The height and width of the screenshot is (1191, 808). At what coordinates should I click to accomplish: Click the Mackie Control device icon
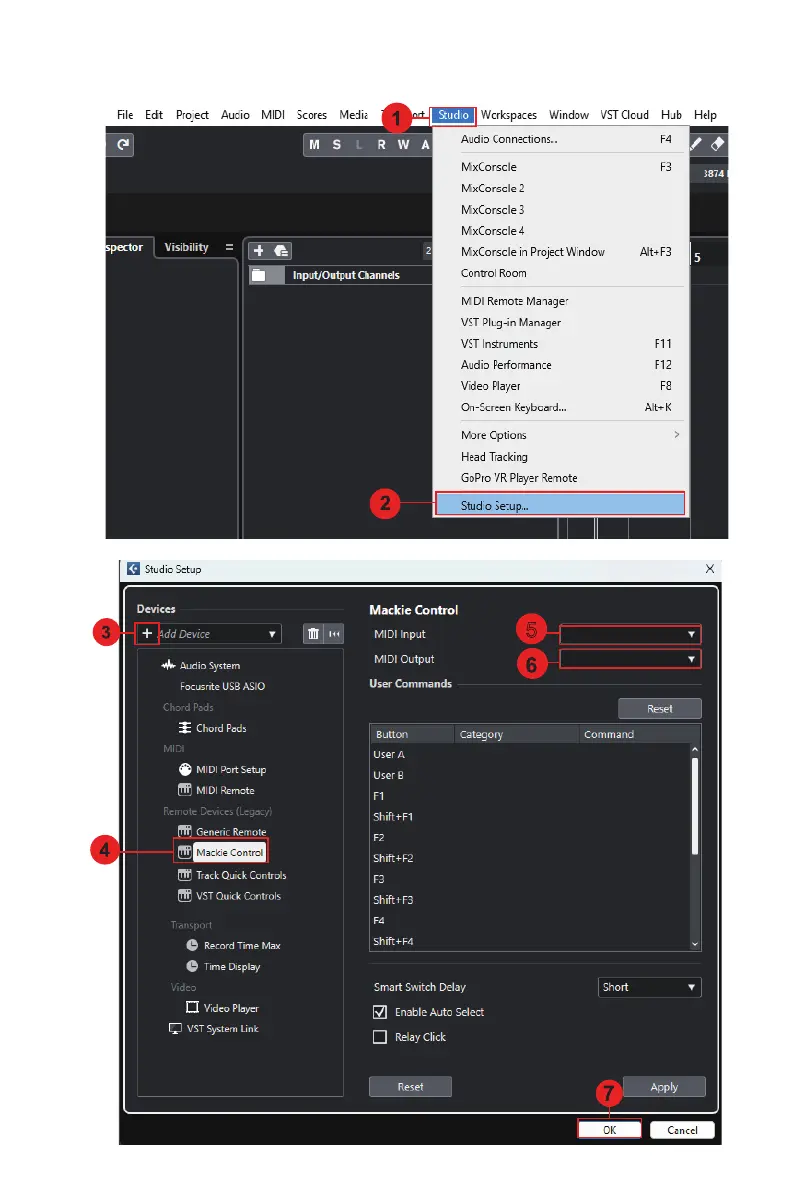pyautogui.click(x=185, y=852)
